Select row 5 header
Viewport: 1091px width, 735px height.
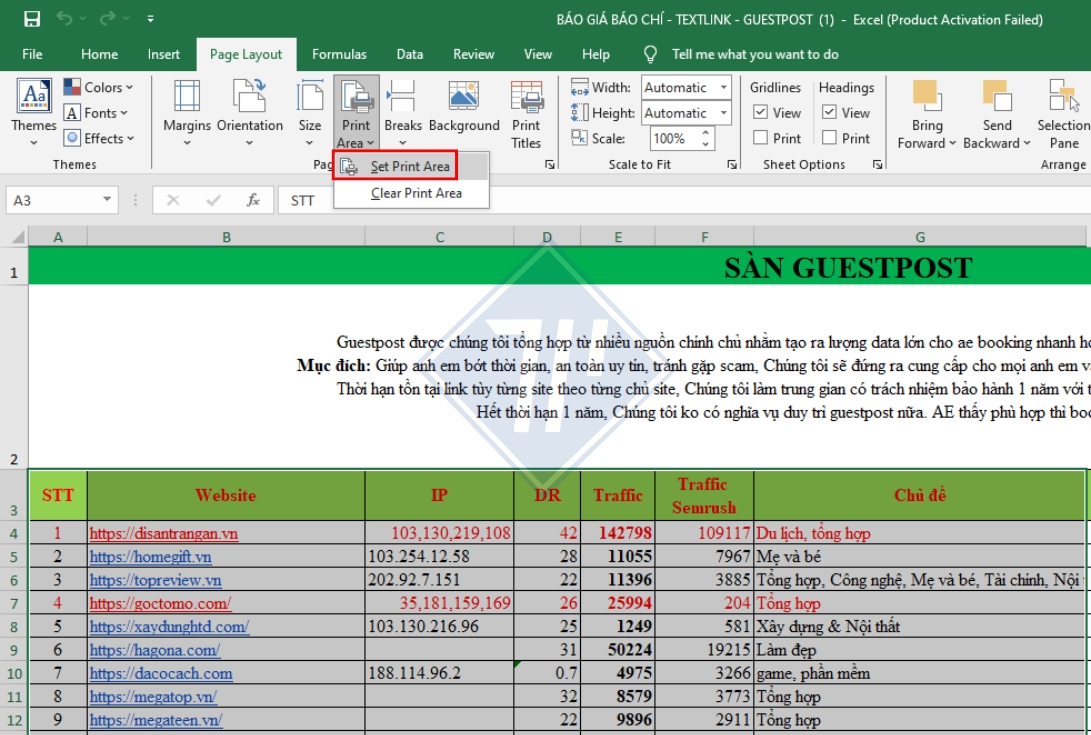click(x=14, y=557)
